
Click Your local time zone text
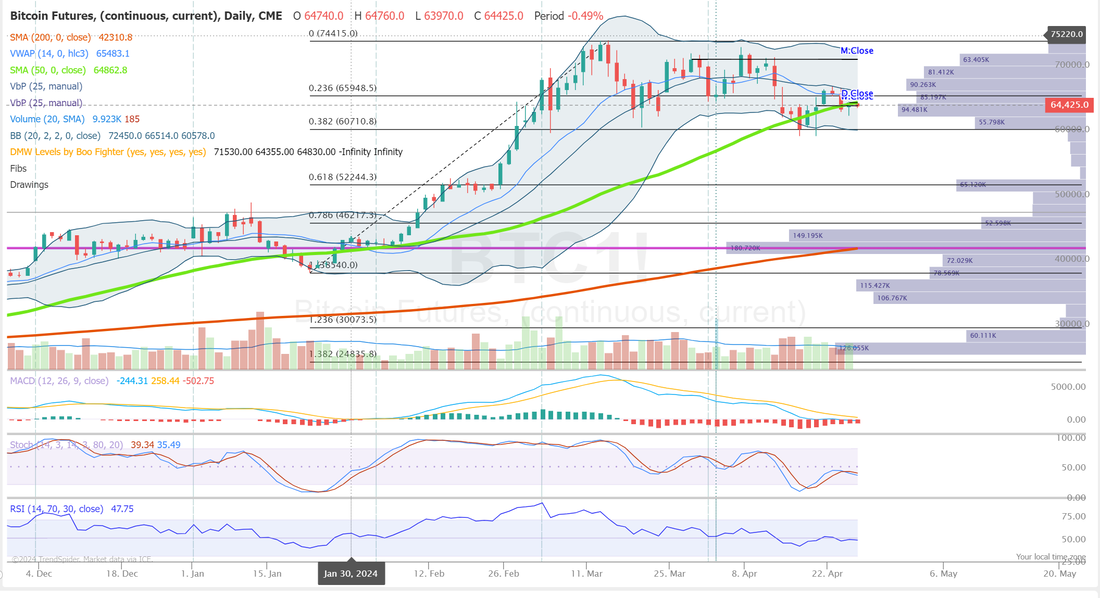[x=1051, y=557]
